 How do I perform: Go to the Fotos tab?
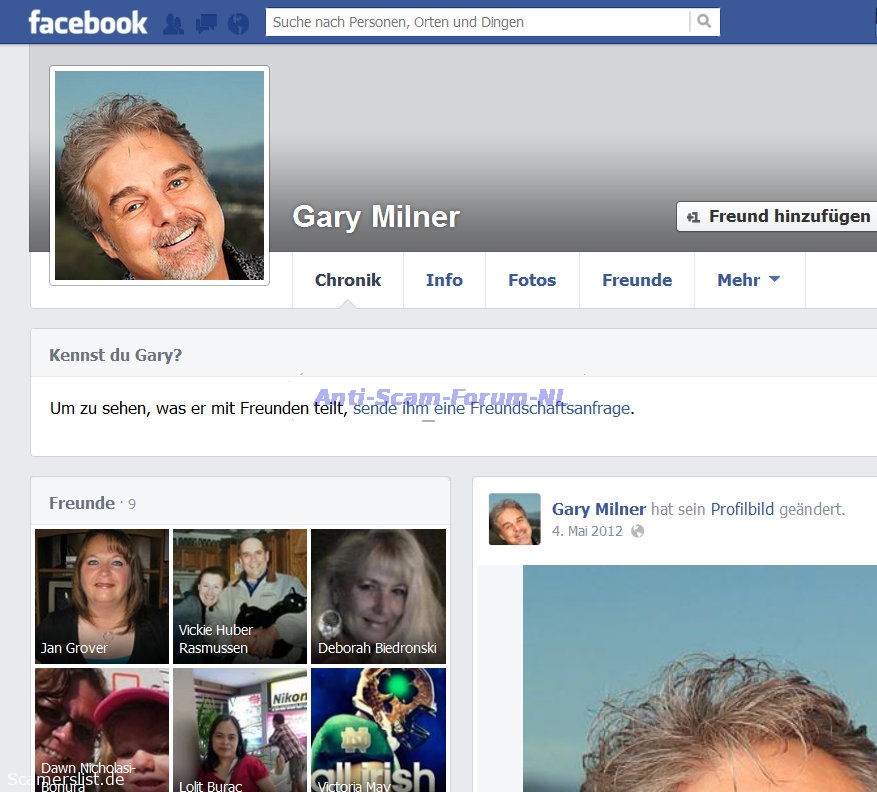(x=531, y=280)
